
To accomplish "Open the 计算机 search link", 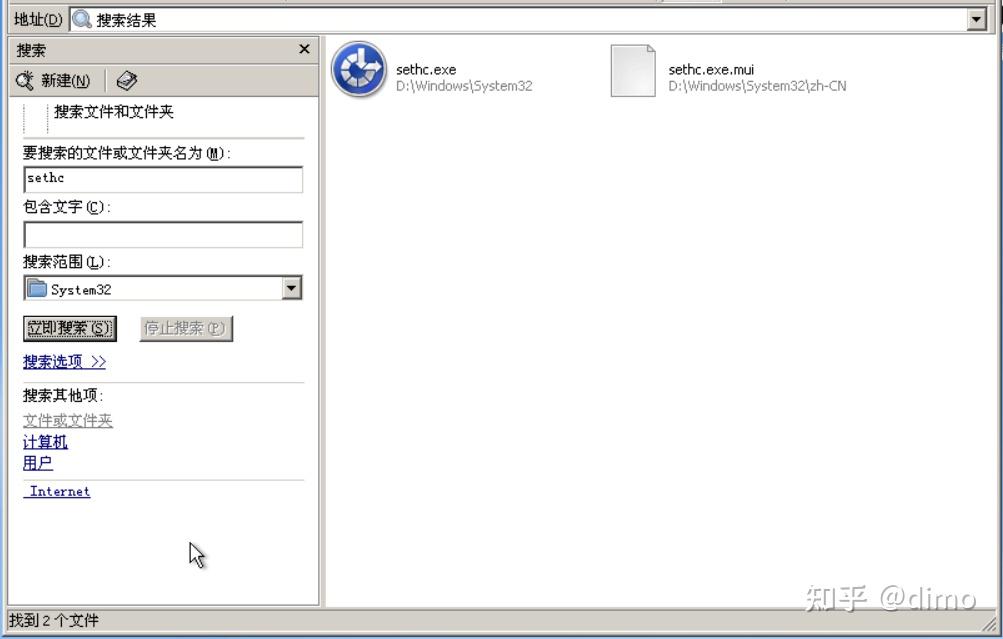I will [x=45, y=442].
